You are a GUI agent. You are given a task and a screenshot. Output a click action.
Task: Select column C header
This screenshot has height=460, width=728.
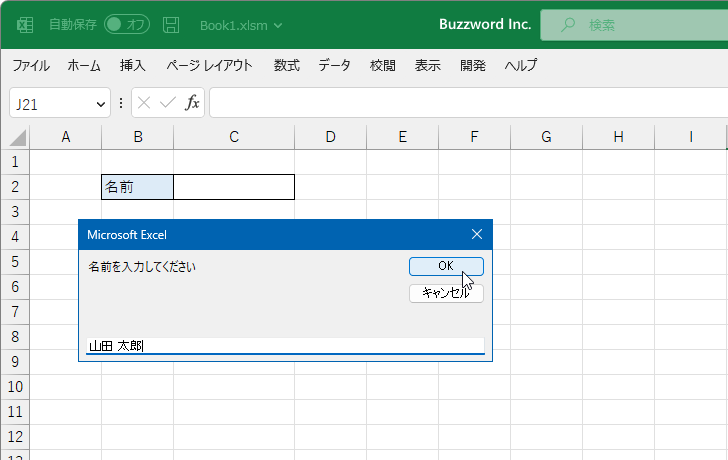coord(234,137)
